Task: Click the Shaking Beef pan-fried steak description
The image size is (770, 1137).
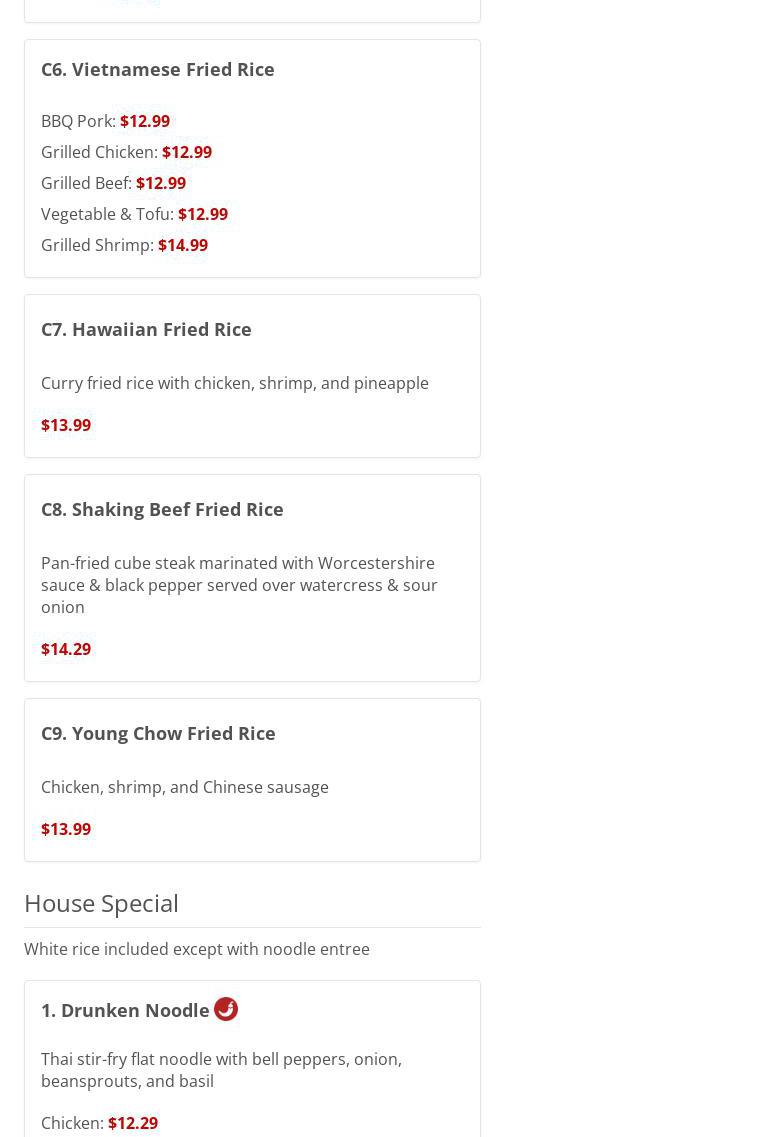Action: [239, 585]
